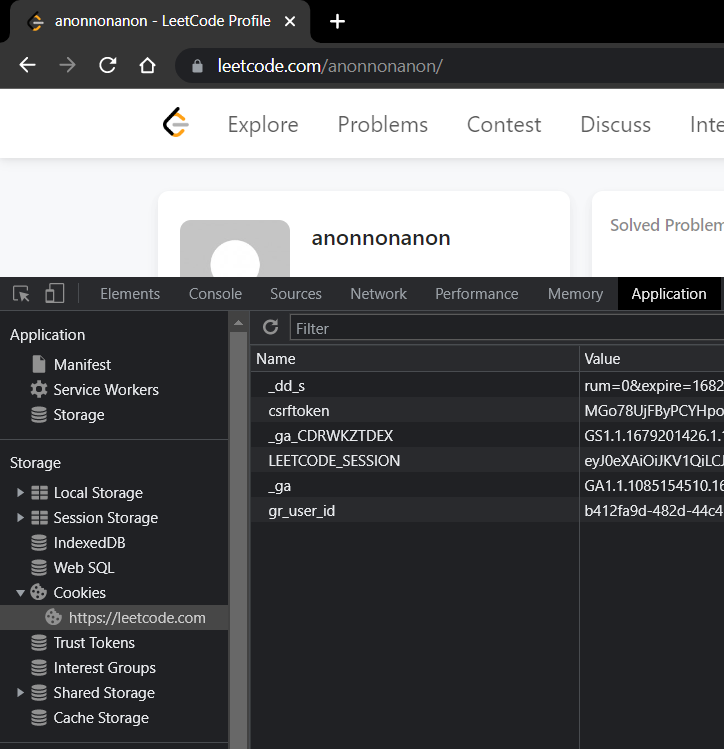Click the browser back arrow
This screenshot has width=724, height=749.
pyautogui.click(x=27, y=65)
